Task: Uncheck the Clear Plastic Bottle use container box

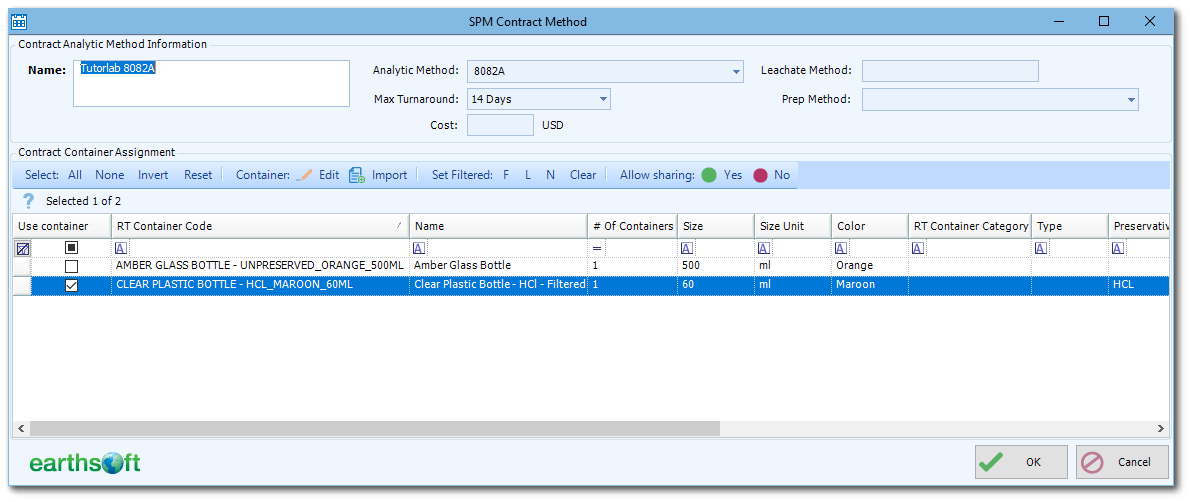Action: [71, 286]
